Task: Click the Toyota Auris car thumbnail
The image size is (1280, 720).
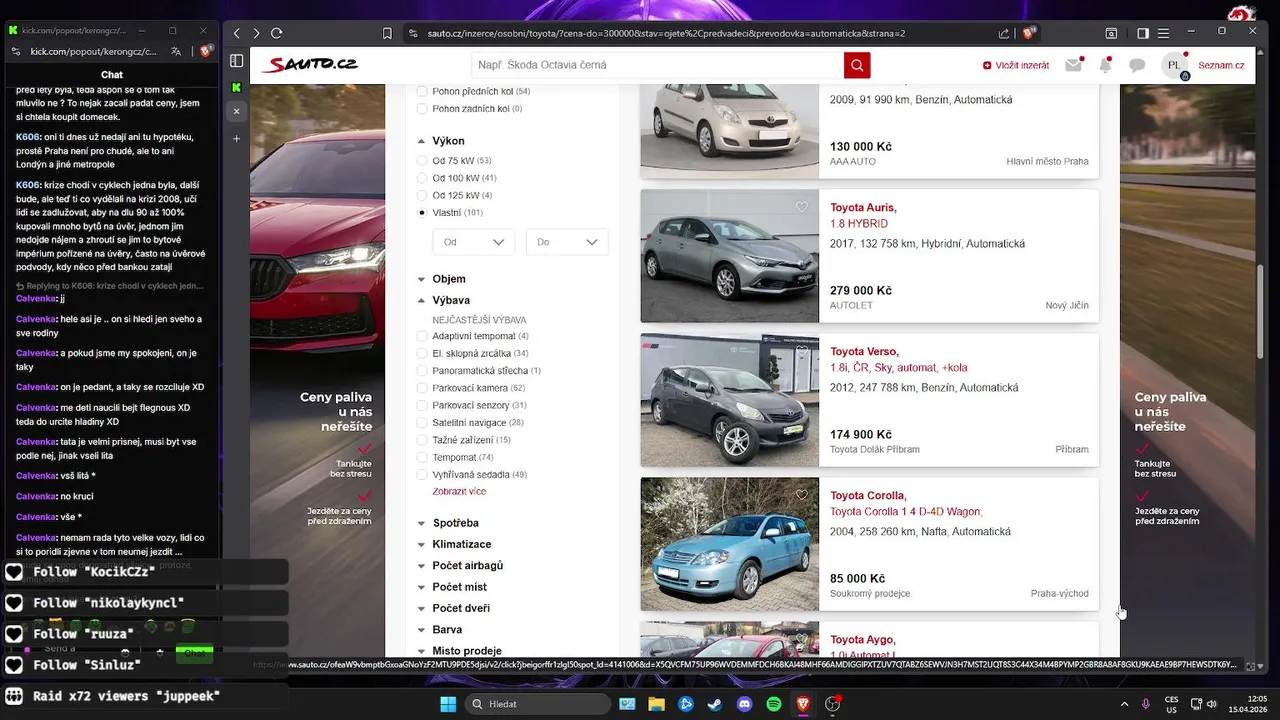Action: pos(730,256)
